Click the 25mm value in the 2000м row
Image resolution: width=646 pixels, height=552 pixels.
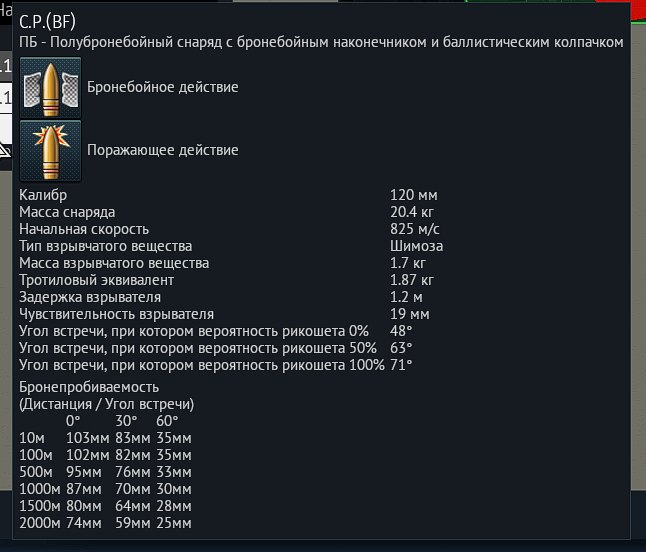(174, 523)
